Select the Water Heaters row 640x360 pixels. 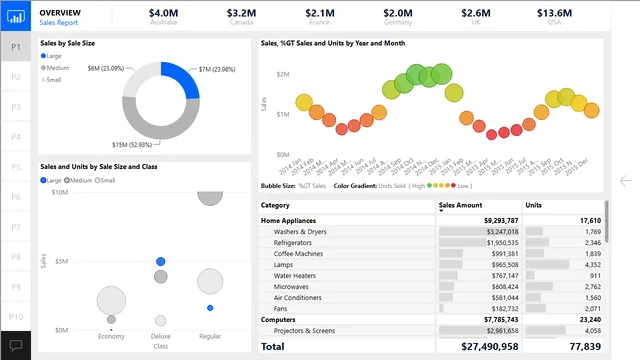431,276
